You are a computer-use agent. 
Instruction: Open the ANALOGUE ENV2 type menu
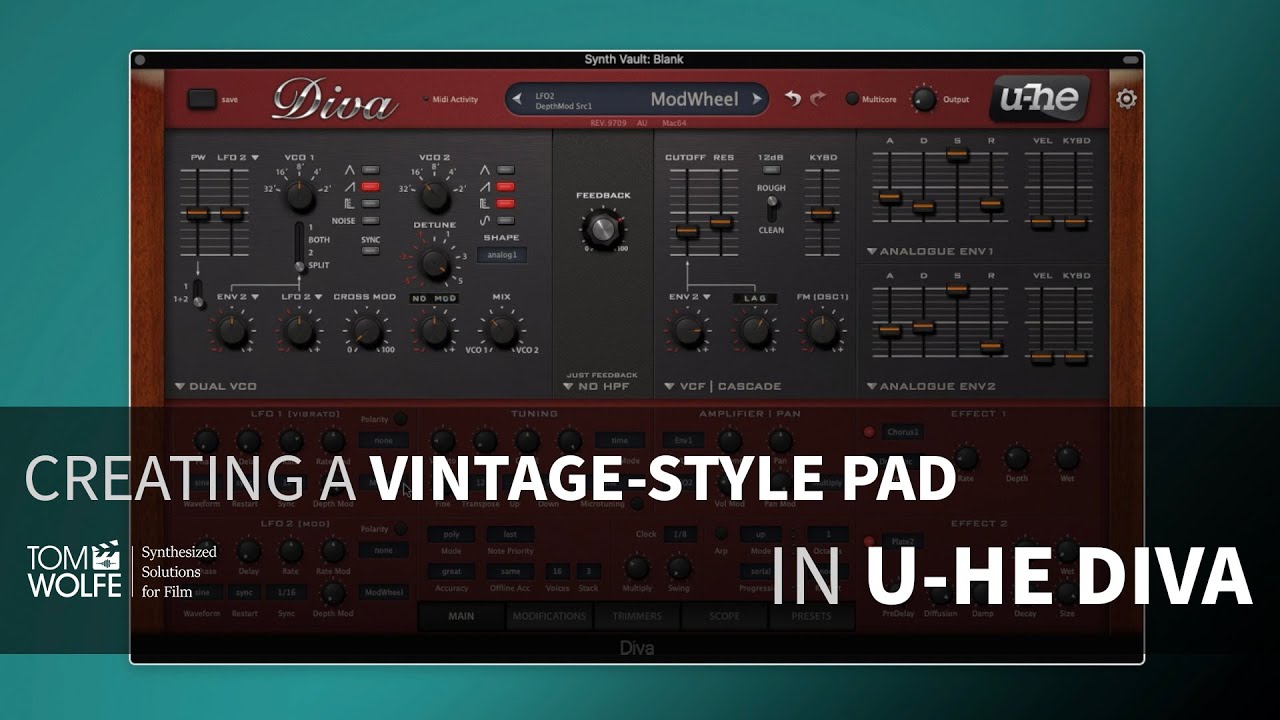[x=931, y=386]
